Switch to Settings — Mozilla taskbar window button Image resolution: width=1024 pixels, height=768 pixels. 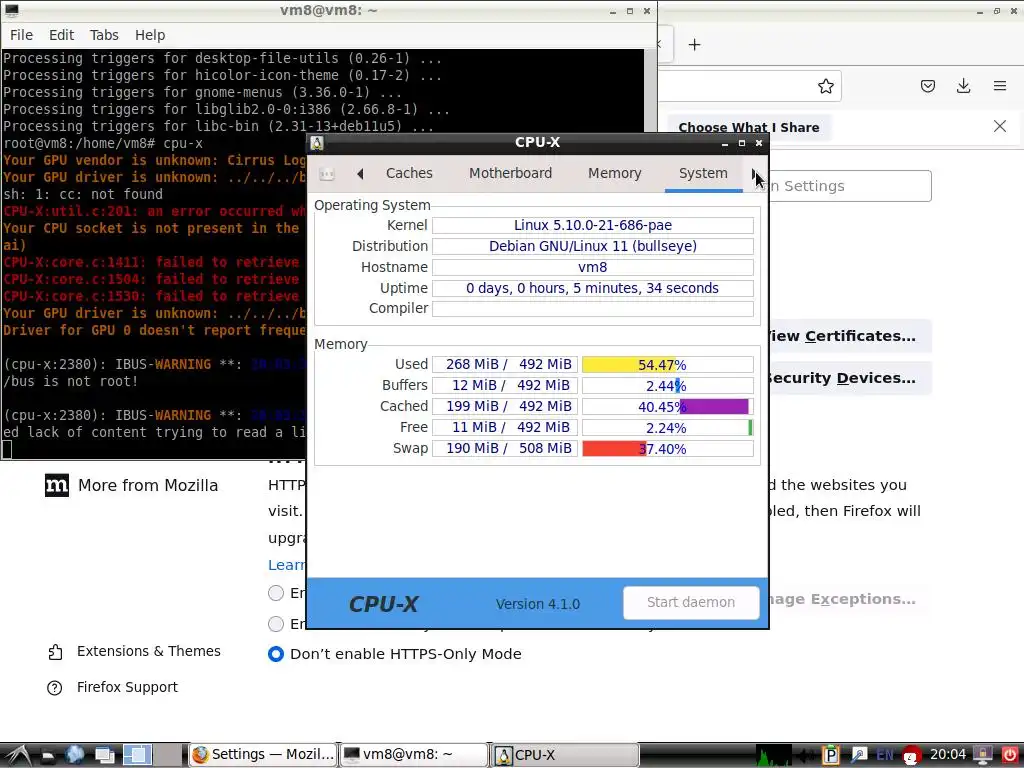pos(263,755)
